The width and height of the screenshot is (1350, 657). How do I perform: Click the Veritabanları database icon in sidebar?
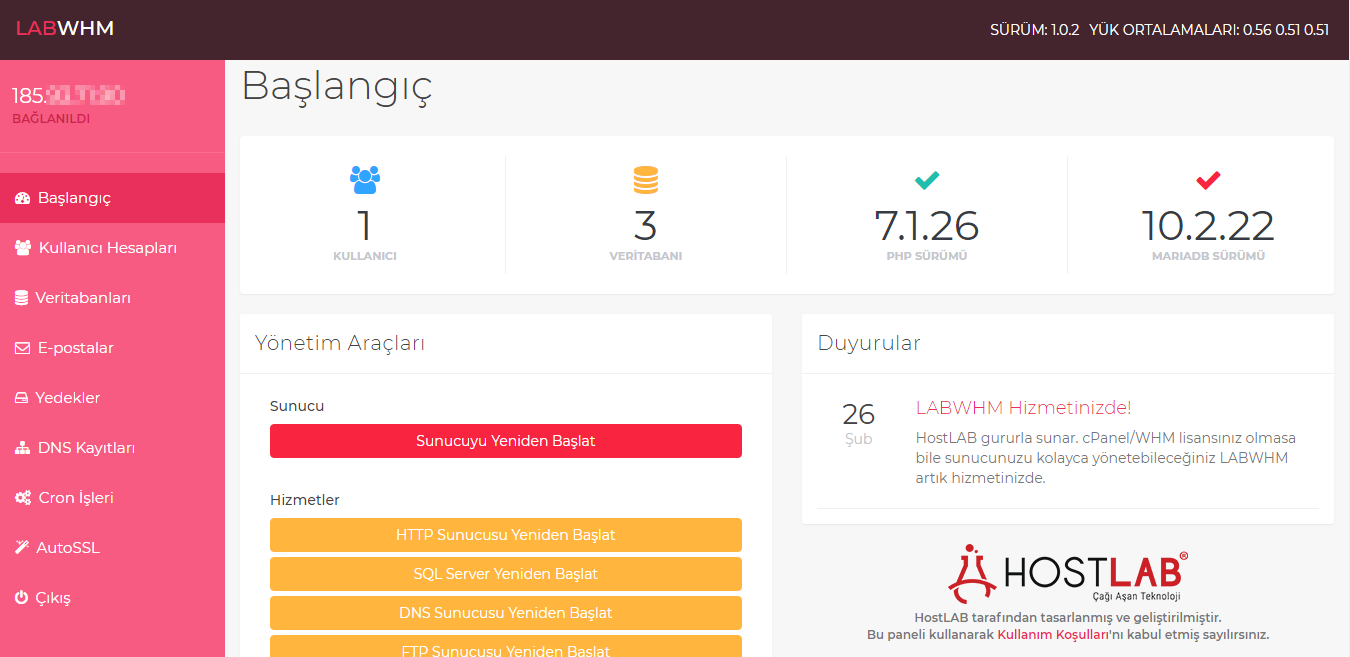tap(21, 298)
